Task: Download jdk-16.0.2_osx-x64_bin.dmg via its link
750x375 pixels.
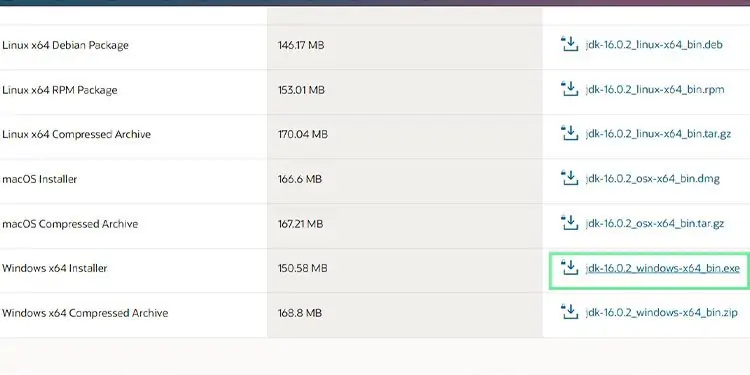Action: click(x=652, y=179)
